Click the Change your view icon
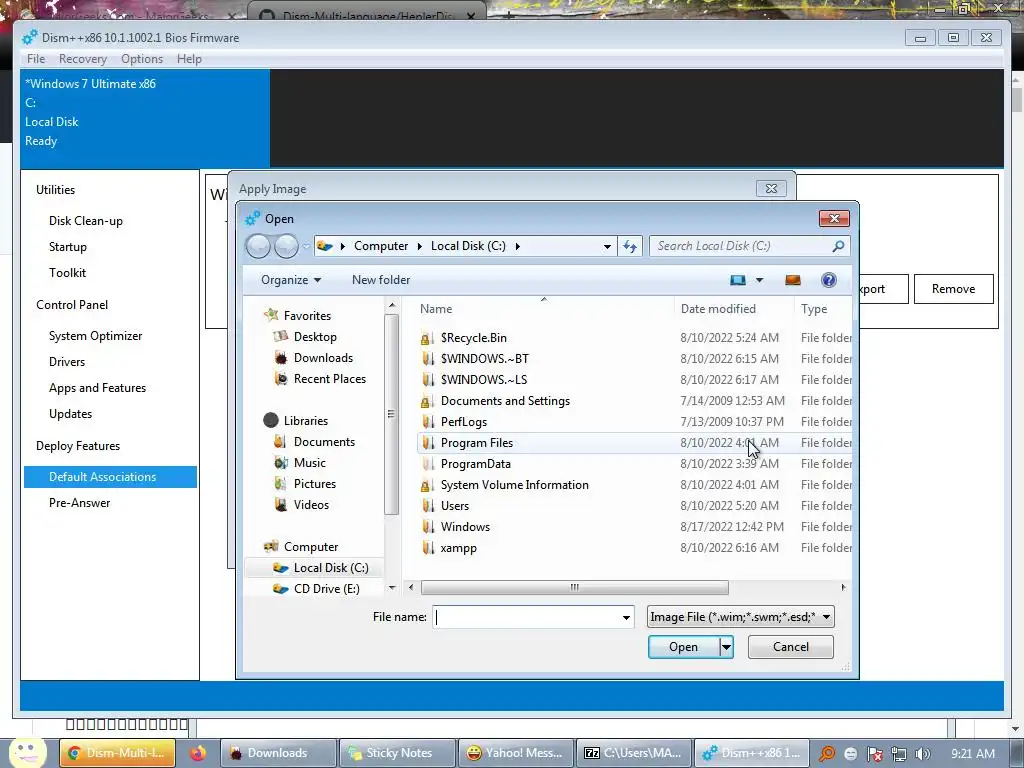This screenshot has height=768, width=1024. (738, 280)
